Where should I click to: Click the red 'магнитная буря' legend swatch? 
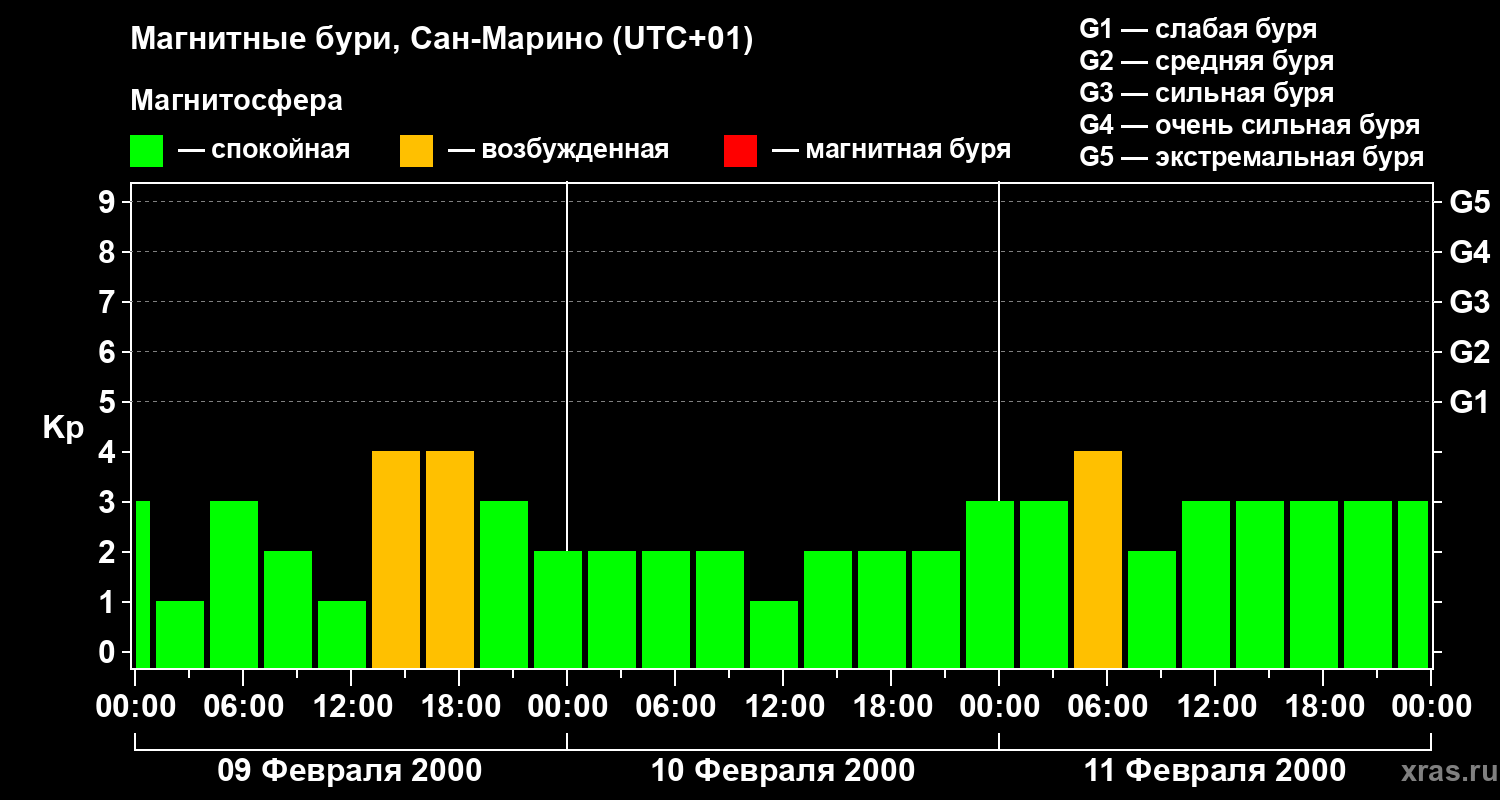click(x=740, y=151)
